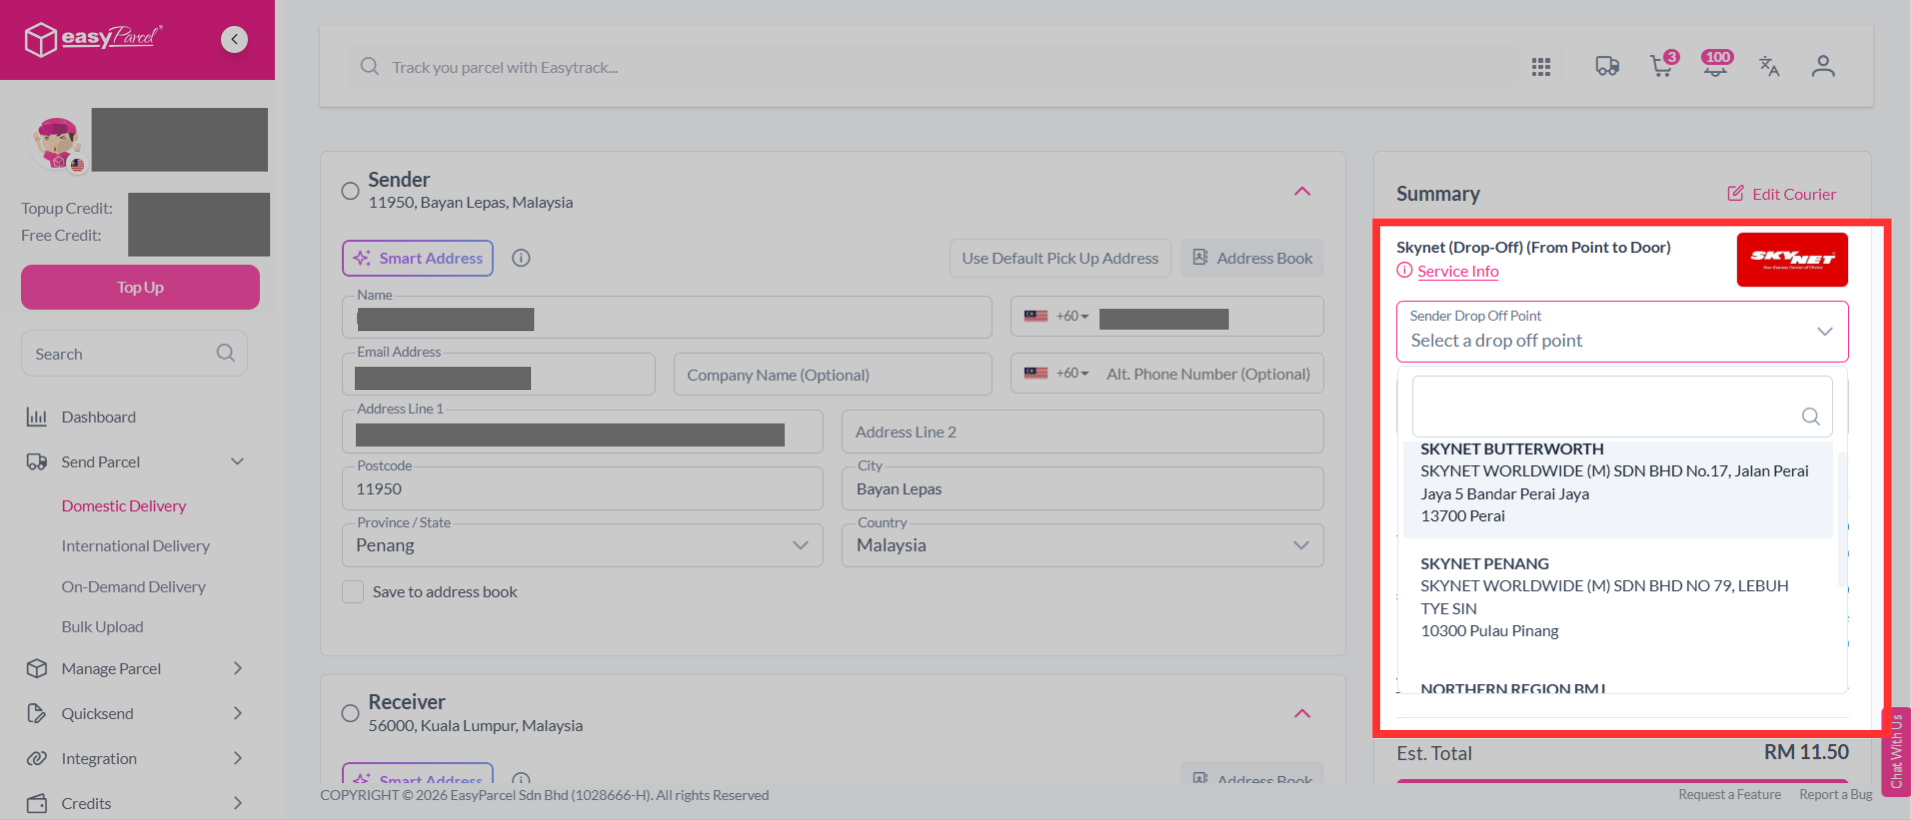Open the Country dropdown
The width and height of the screenshot is (1911, 820).
1083,545
